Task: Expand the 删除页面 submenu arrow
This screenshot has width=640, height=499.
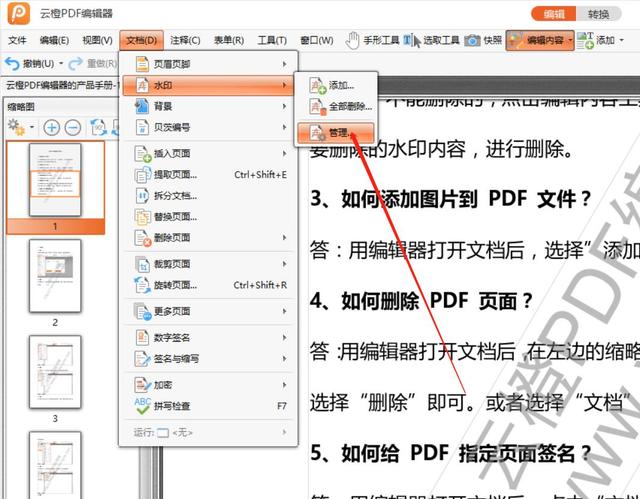Action: [x=284, y=238]
